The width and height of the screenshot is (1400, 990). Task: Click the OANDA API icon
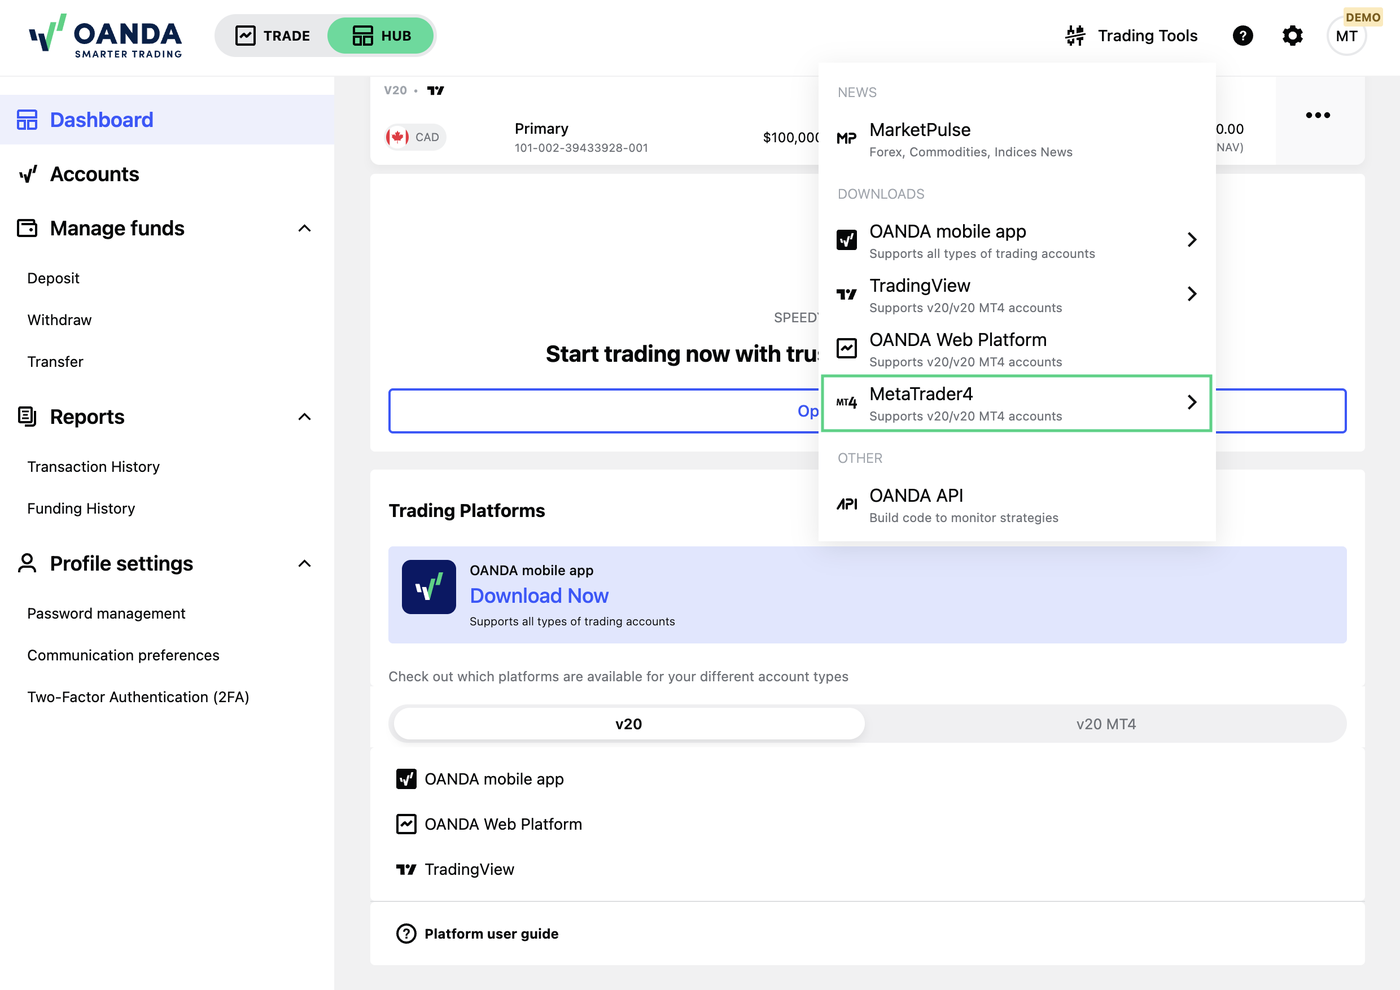[x=847, y=504]
